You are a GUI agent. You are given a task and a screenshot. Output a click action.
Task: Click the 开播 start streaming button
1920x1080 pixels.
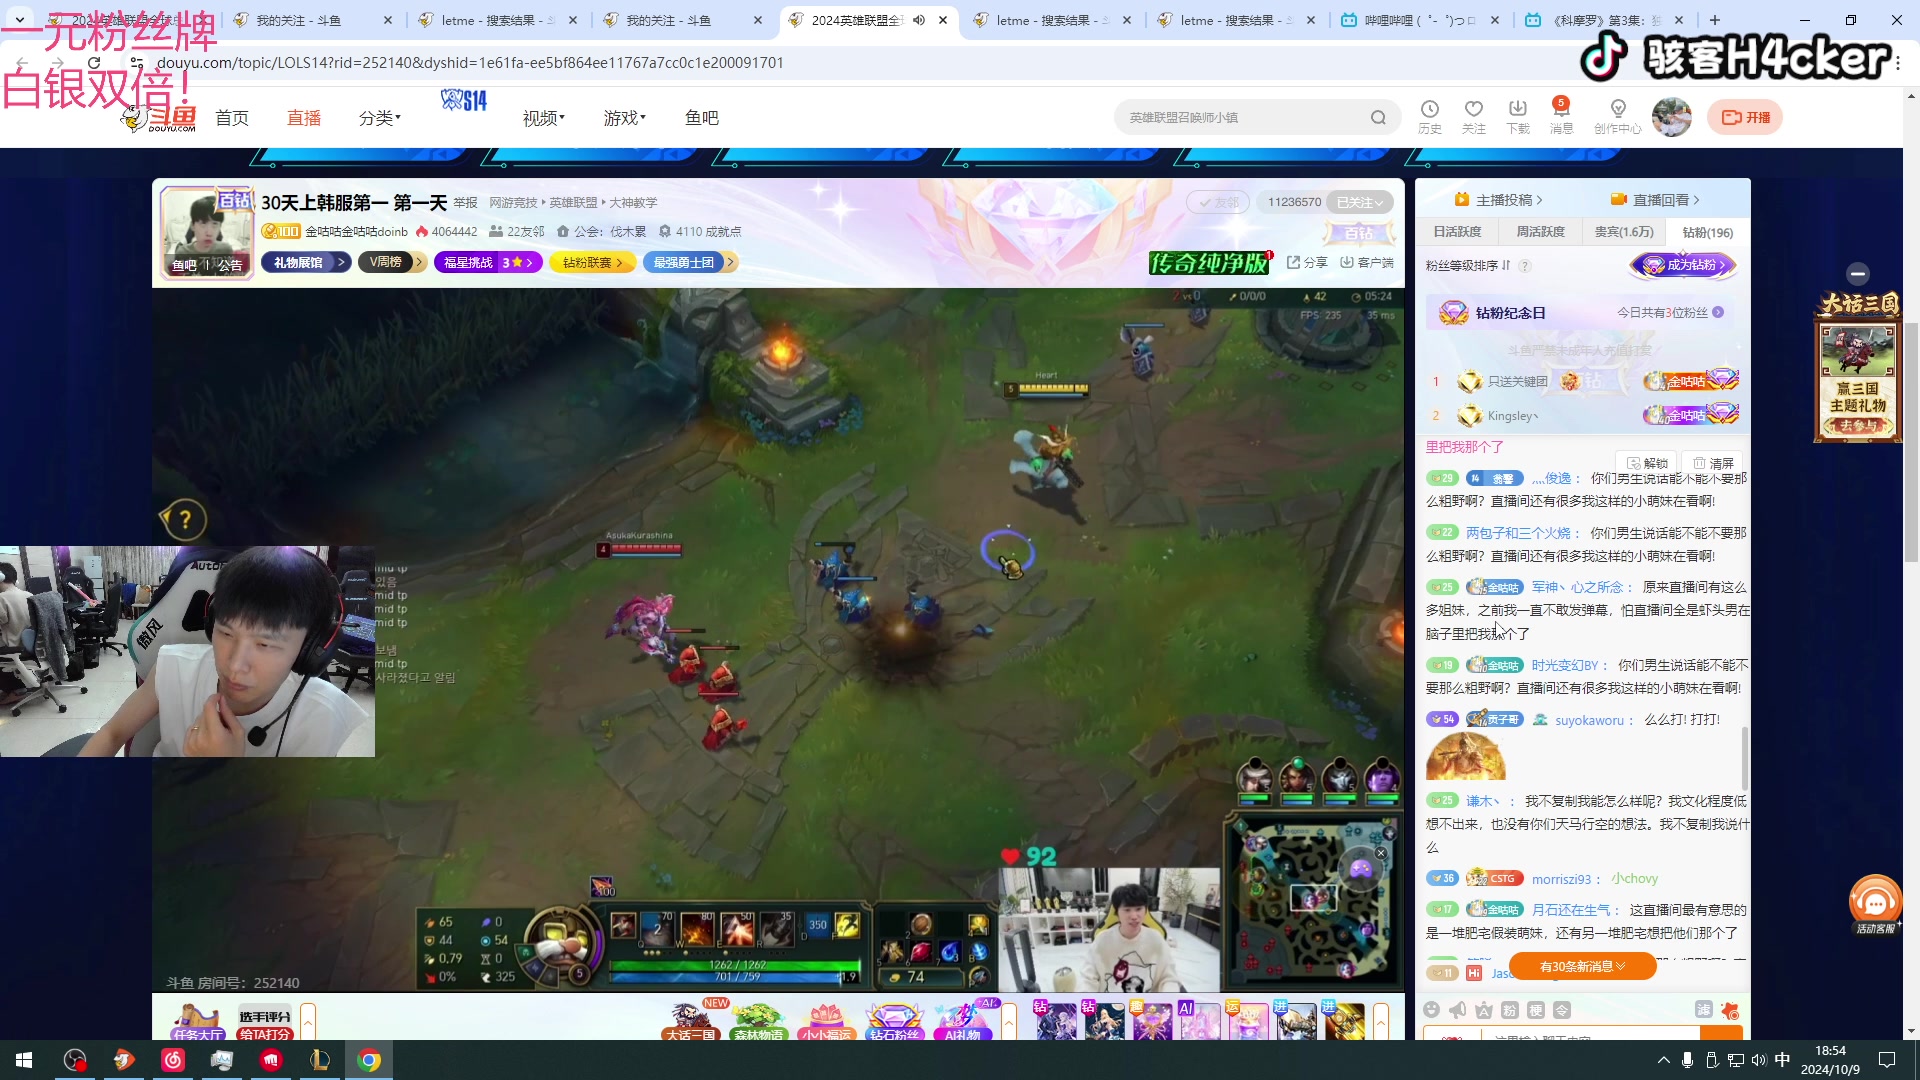click(x=1745, y=117)
